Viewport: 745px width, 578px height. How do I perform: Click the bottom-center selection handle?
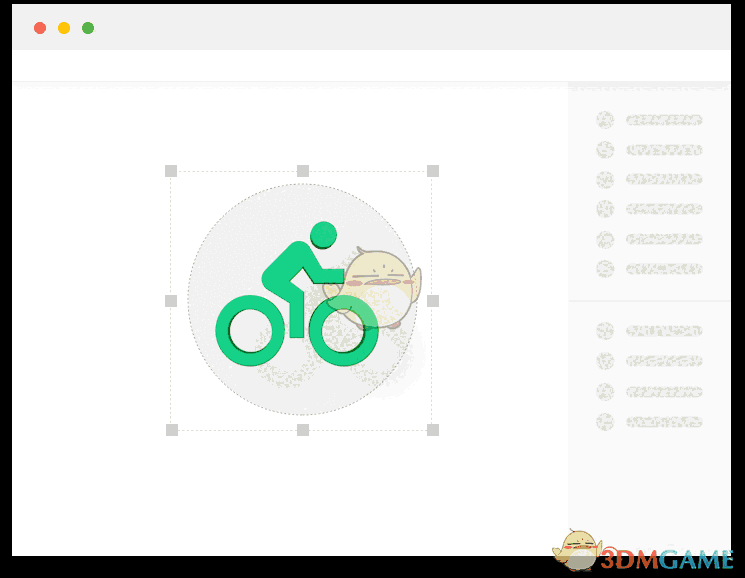tap(303, 430)
